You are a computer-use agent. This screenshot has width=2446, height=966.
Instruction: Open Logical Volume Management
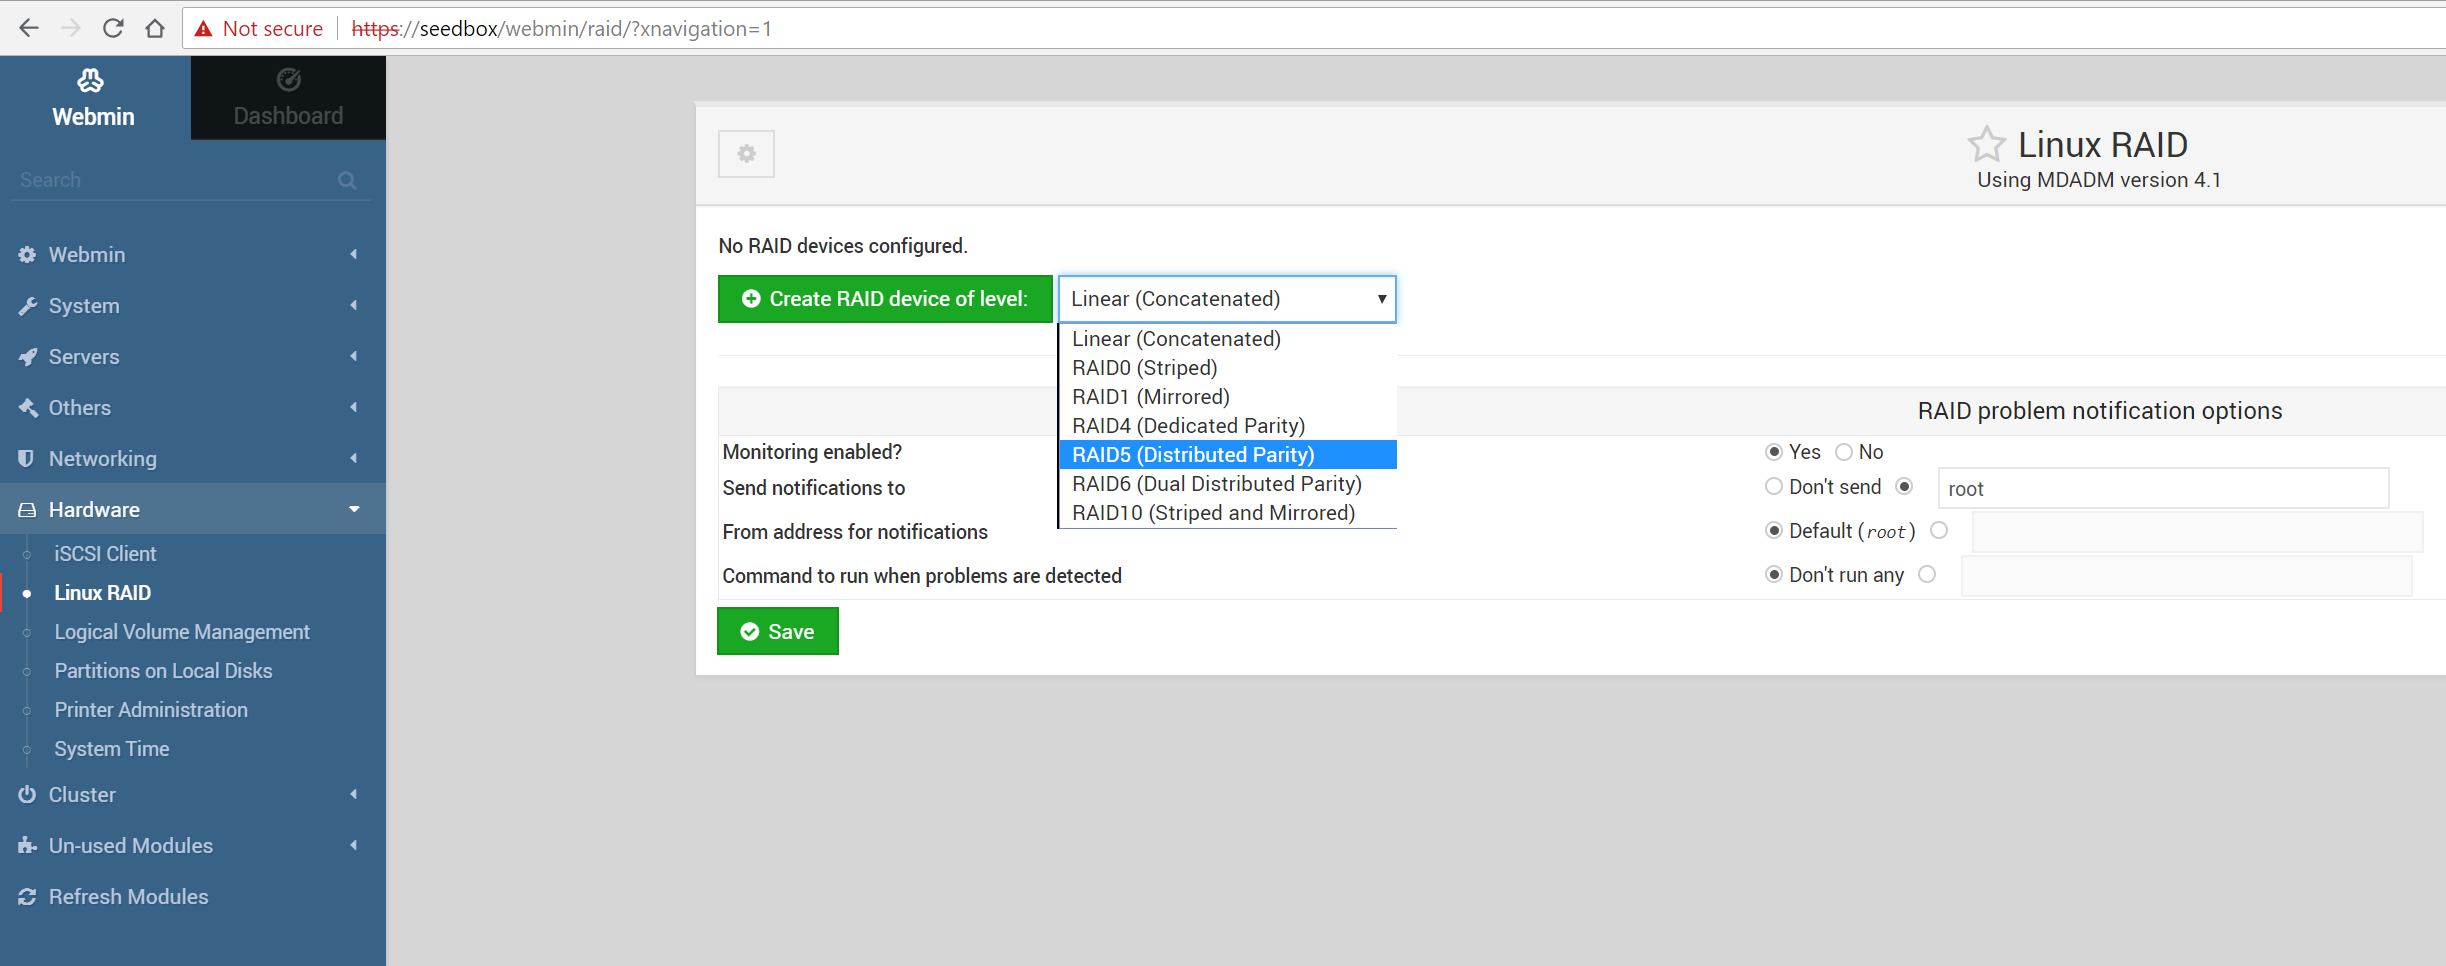[182, 631]
